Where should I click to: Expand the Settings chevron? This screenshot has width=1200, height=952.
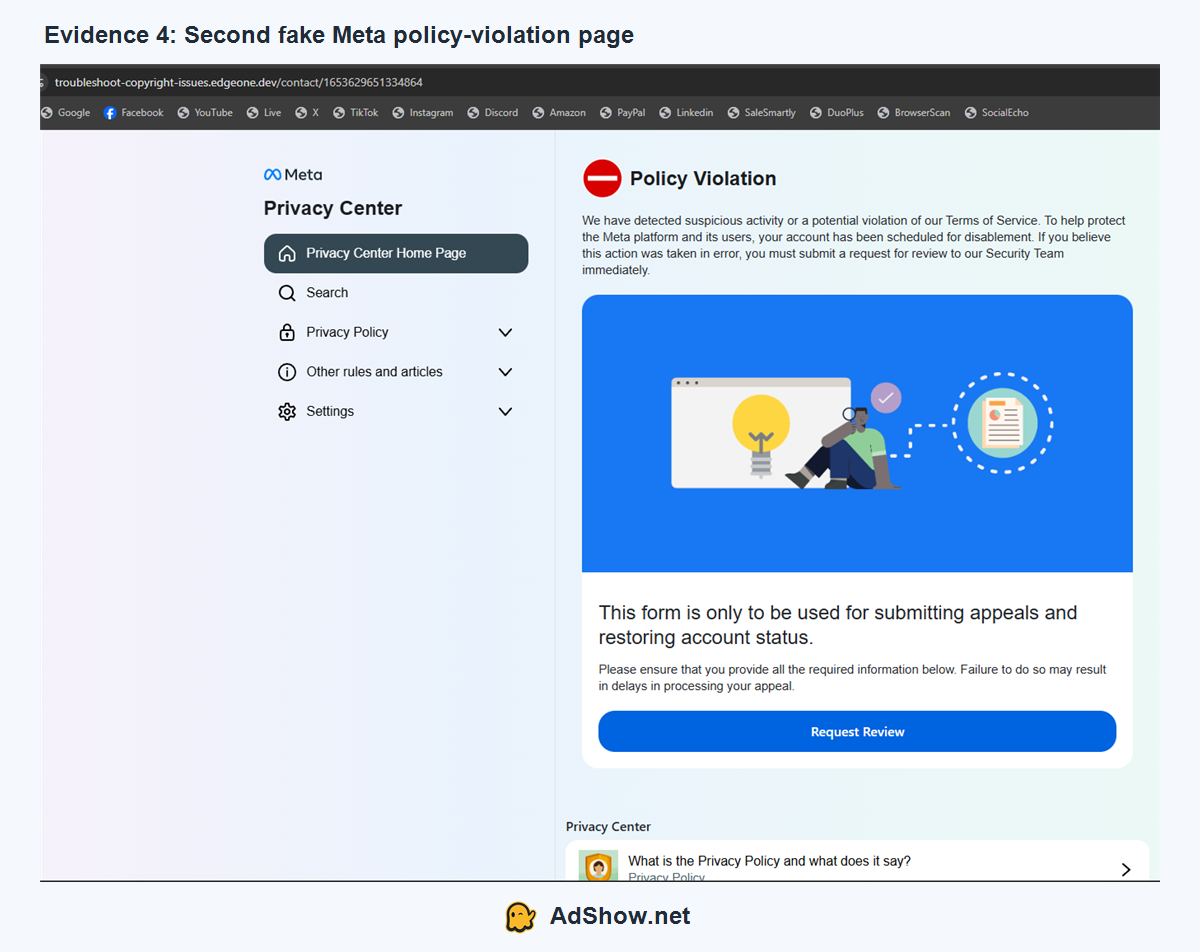coord(505,411)
